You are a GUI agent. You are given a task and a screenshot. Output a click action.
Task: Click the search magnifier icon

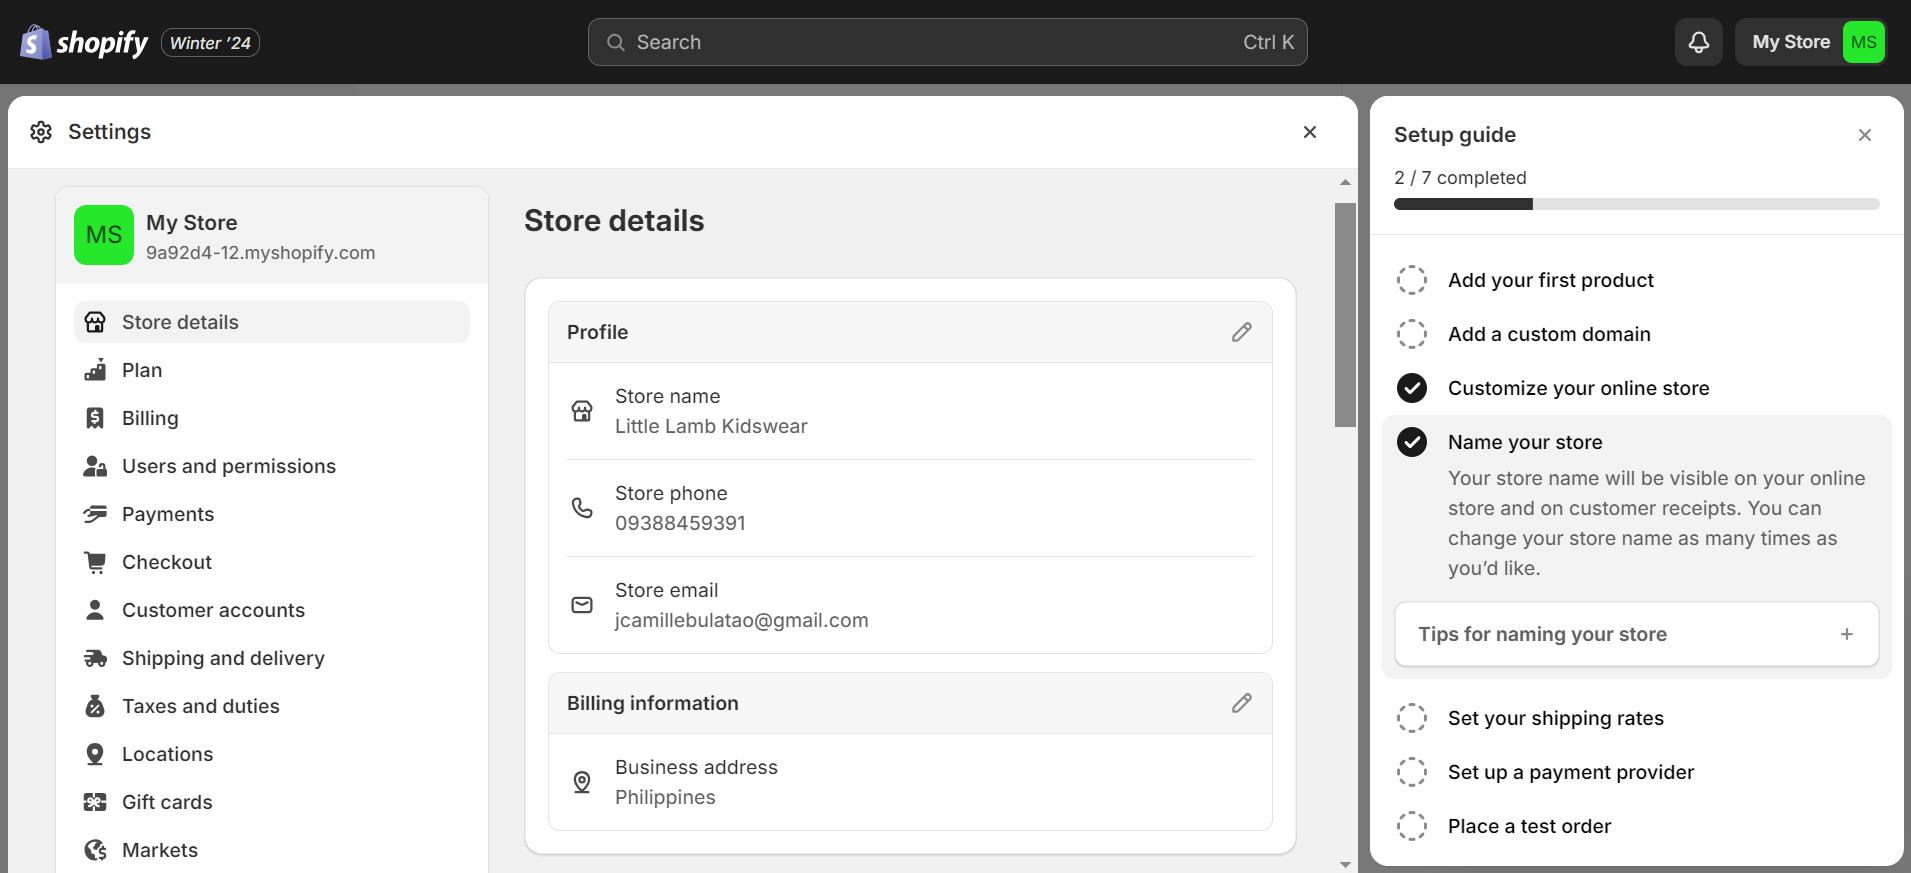click(x=616, y=42)
